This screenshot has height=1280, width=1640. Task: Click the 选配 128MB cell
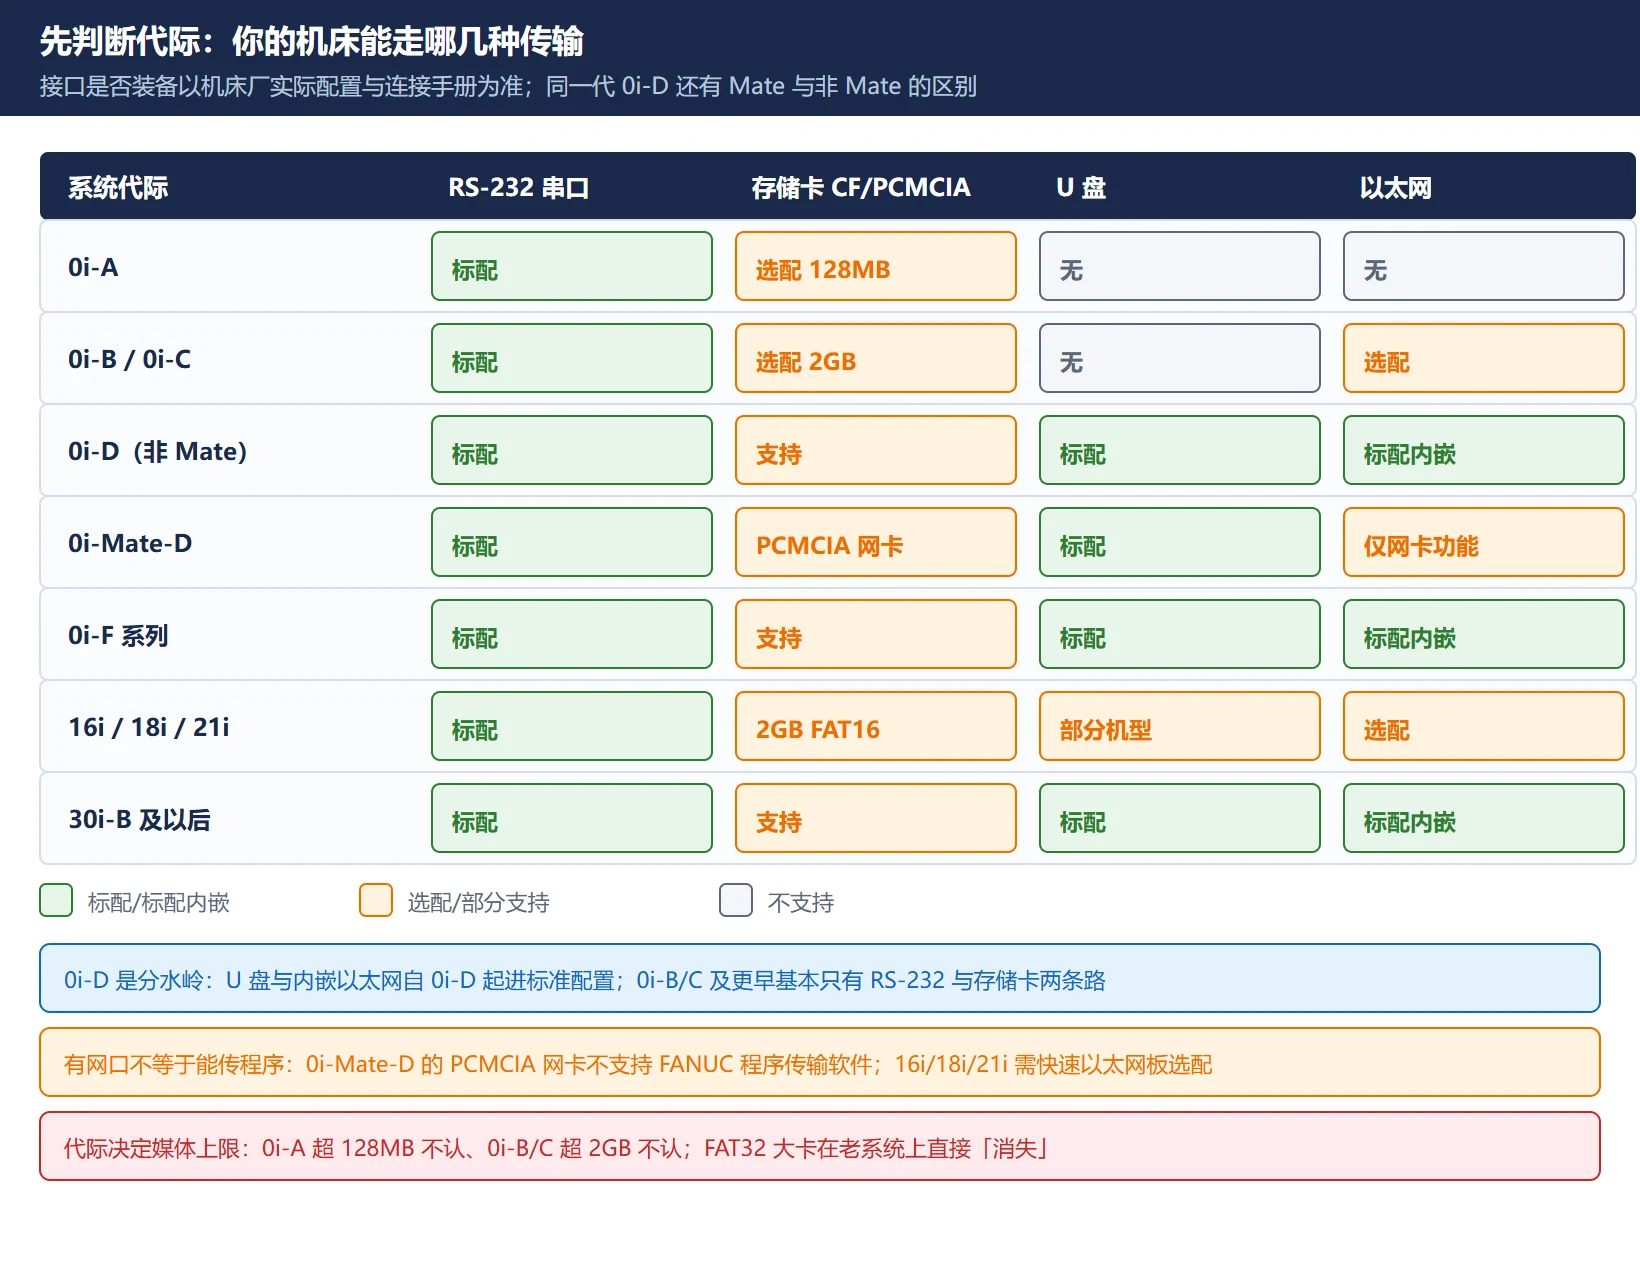876,266
